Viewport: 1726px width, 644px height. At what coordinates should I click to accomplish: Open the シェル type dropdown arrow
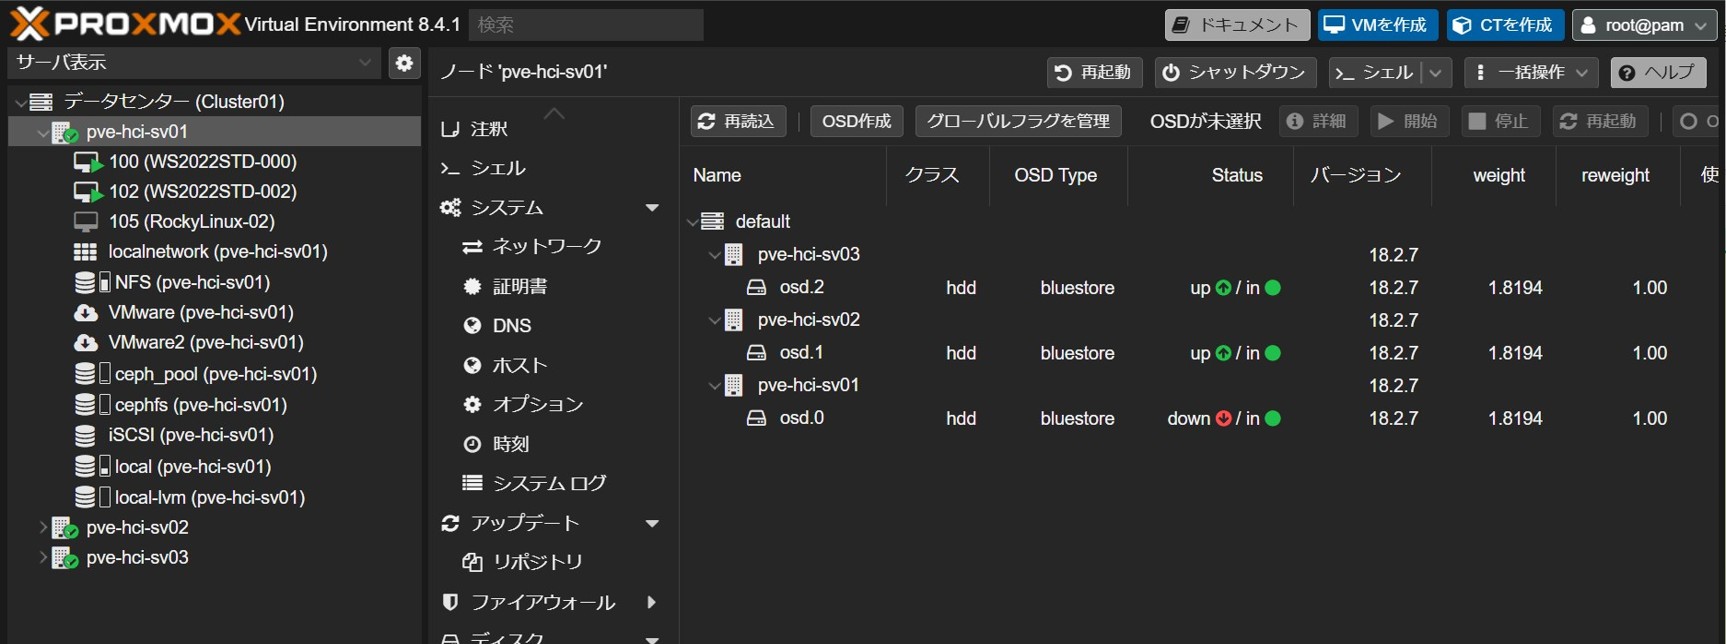(x=1436, y=72)
